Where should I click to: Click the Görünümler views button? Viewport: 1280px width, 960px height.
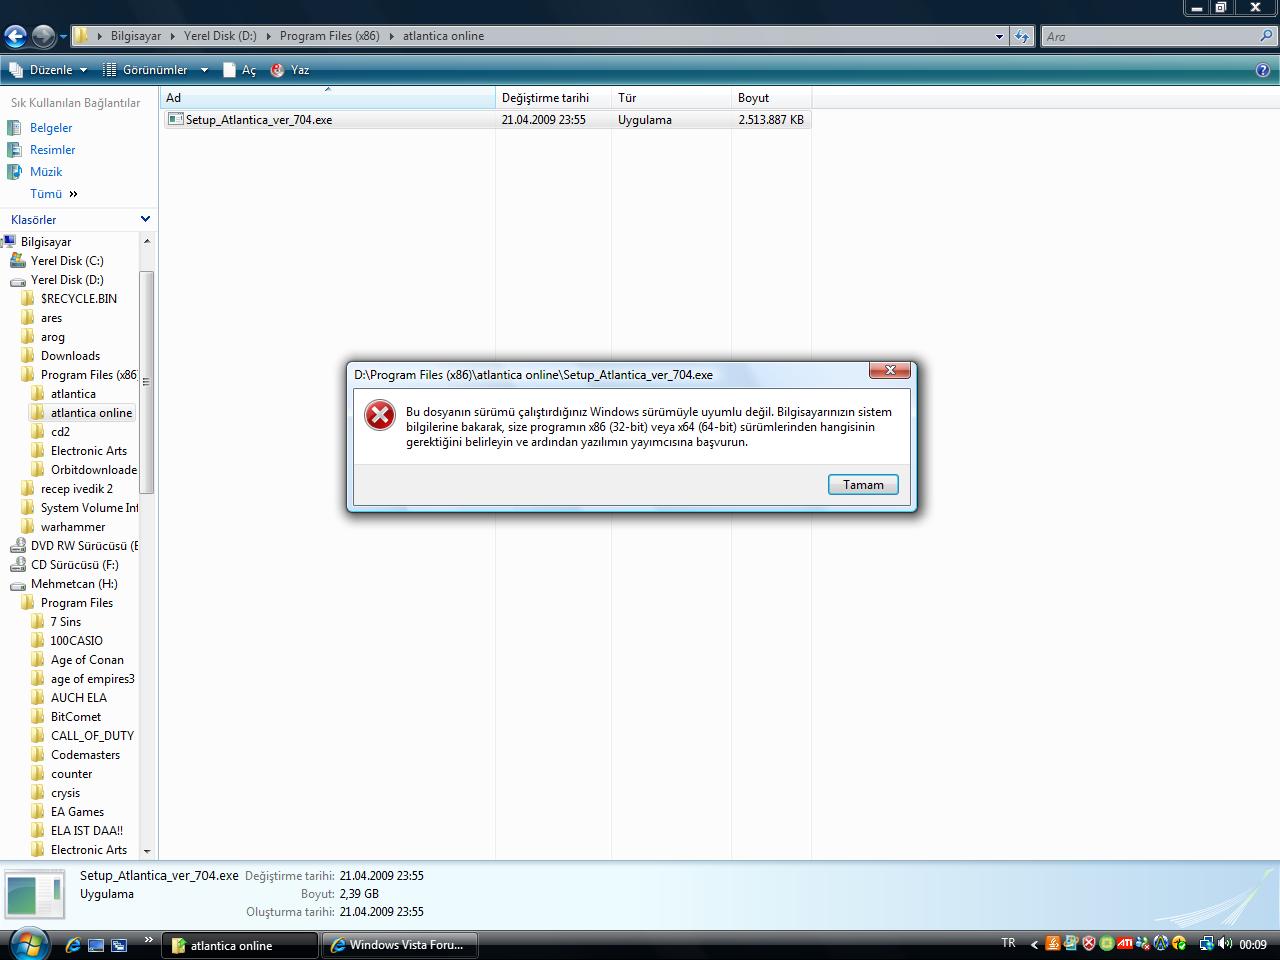click(146, 70)
